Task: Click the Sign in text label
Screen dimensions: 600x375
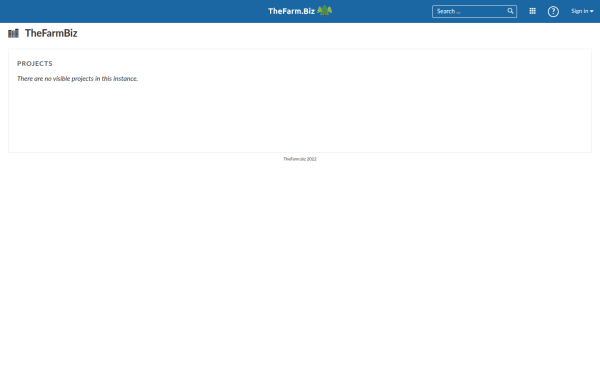Action: point(580,11)
